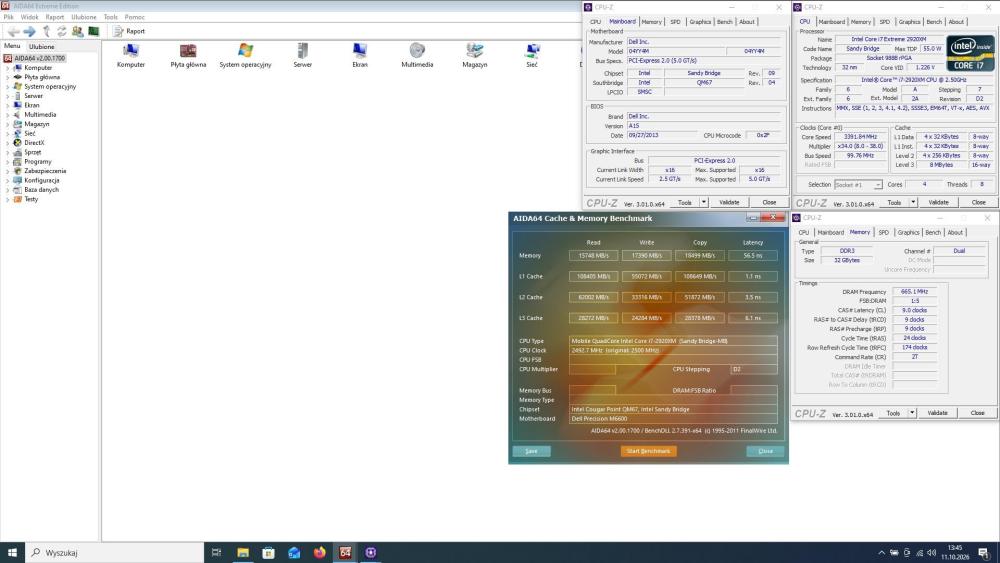1000x563 pixels.
Task: Open SPD tab in the CPU-Z CPU window
Action: click(x=885, y=22)
